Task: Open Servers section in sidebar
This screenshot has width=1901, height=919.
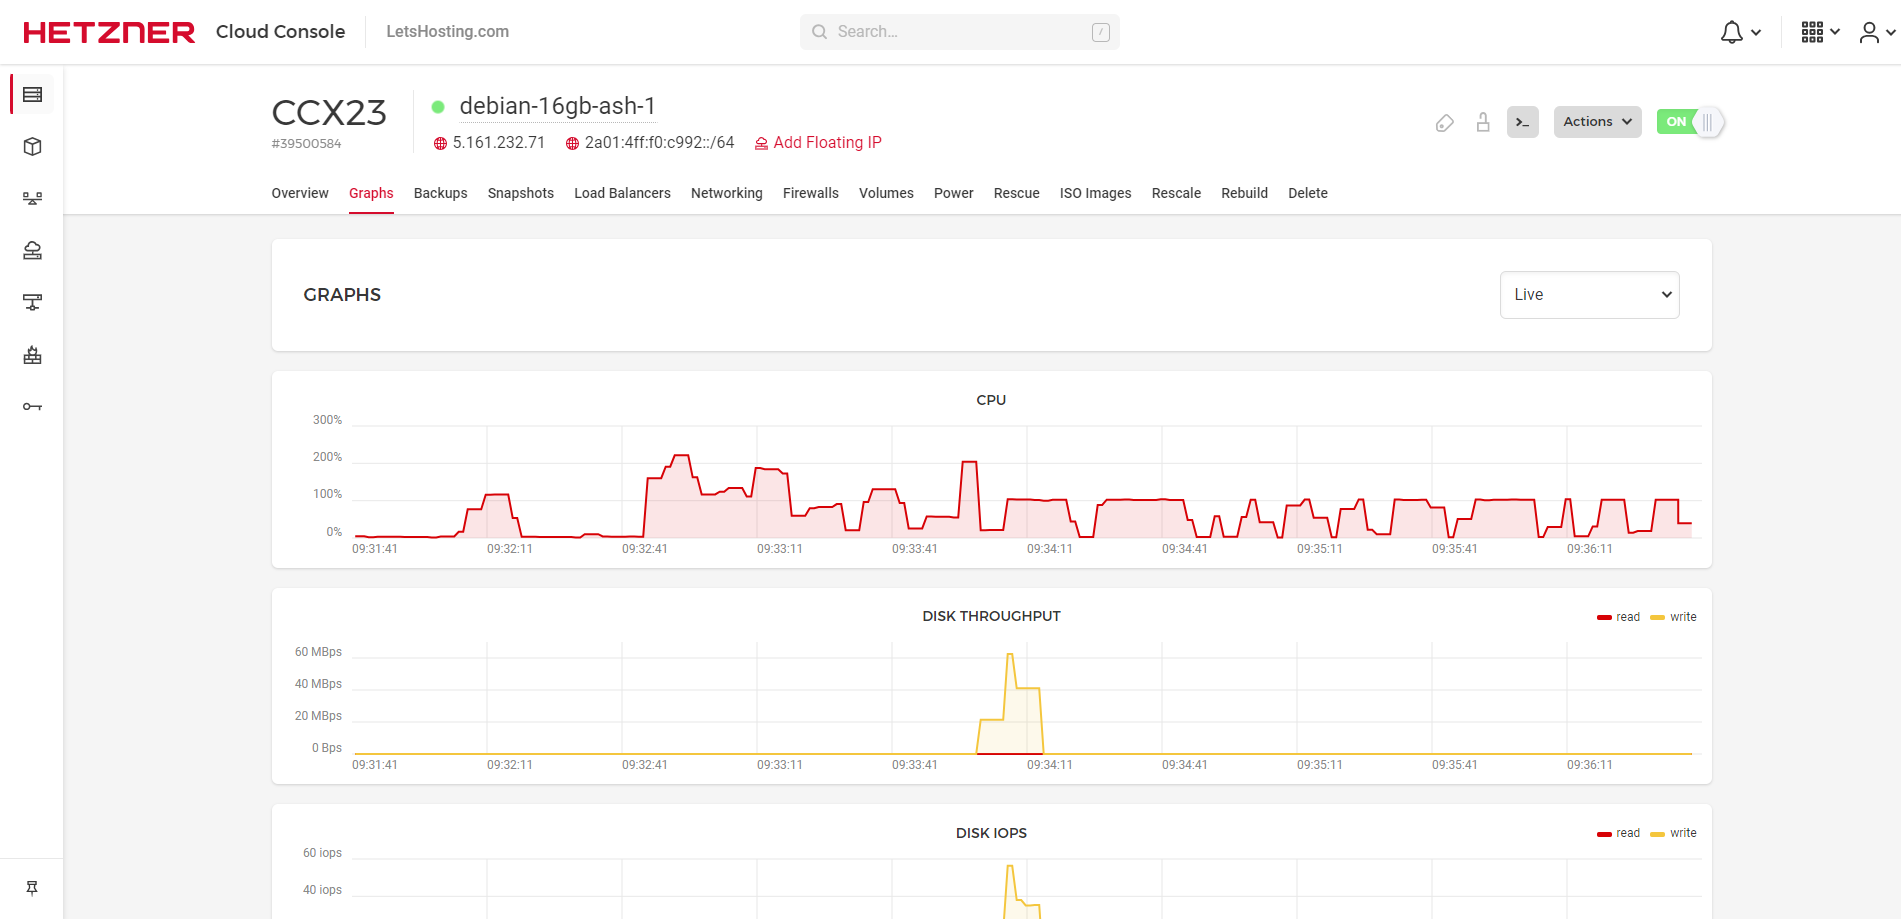Action: [32, 95]
